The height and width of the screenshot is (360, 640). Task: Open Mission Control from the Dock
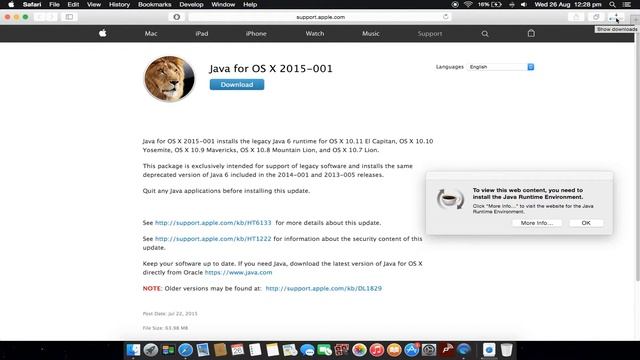168,350
